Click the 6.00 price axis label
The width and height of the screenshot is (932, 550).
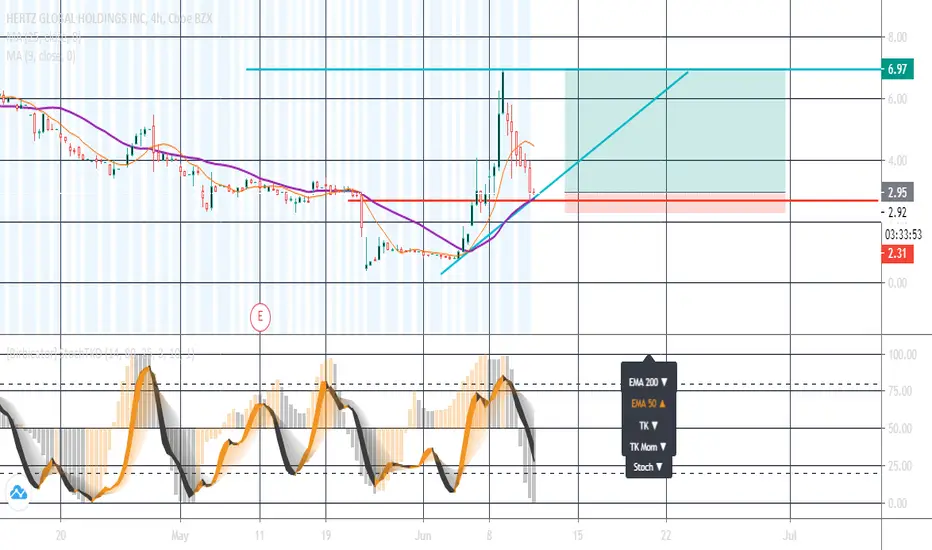click(x=897, y=99)
